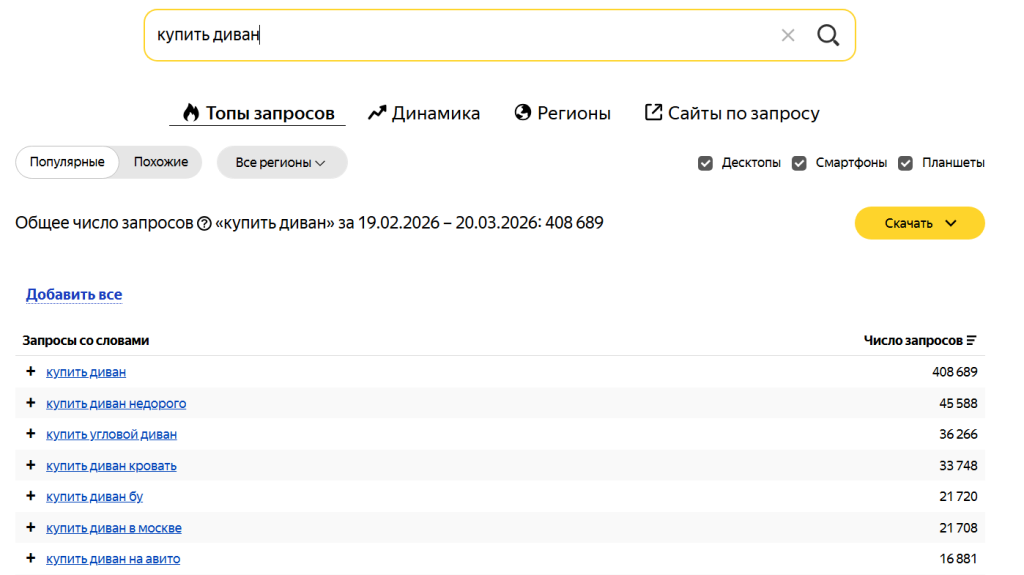
Task: Uncheck the Десктопы checkbox
Action: coord(705,163)
